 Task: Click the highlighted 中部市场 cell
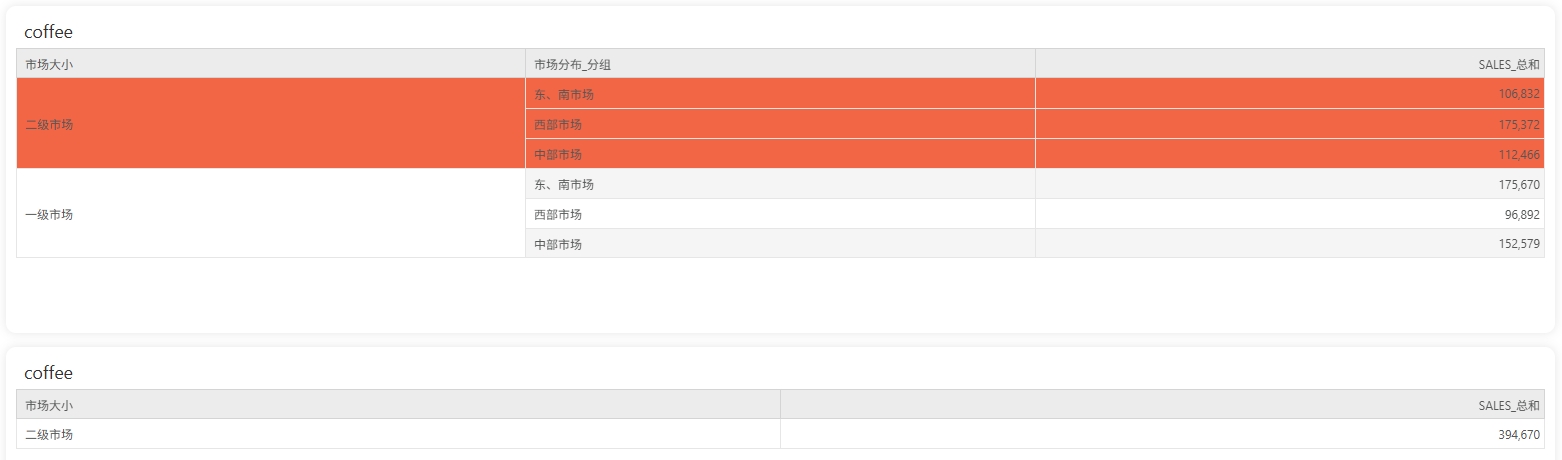tap(558, 154)
